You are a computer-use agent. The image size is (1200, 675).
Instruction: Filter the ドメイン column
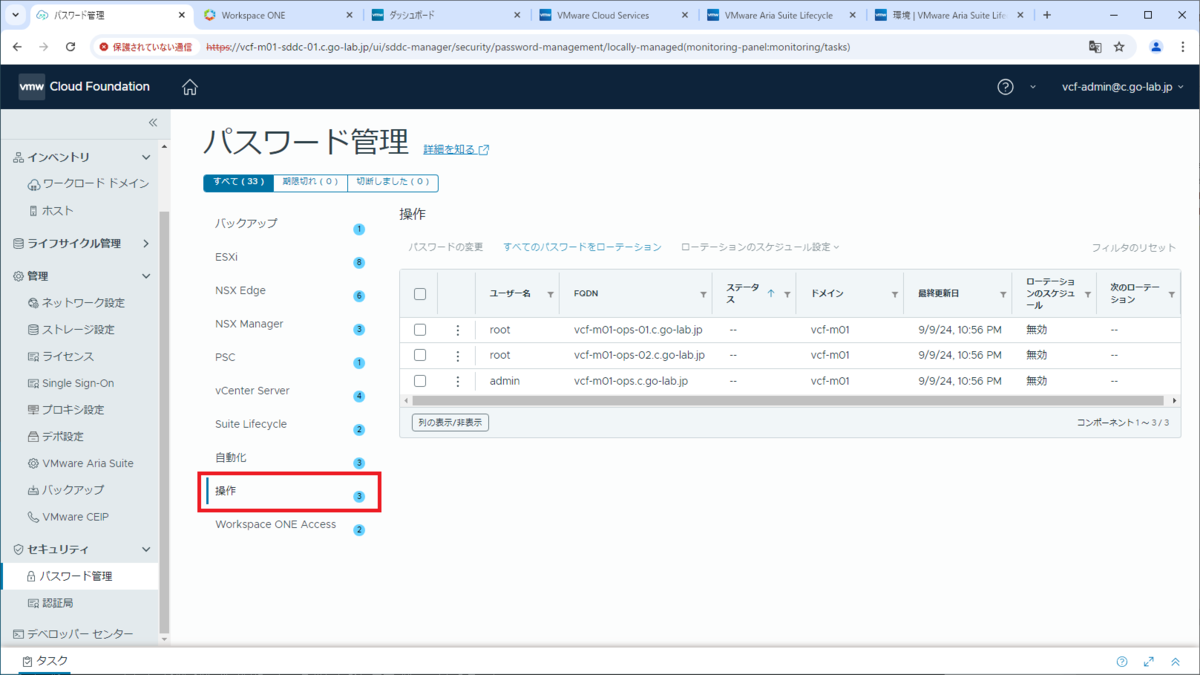[894, 295]
